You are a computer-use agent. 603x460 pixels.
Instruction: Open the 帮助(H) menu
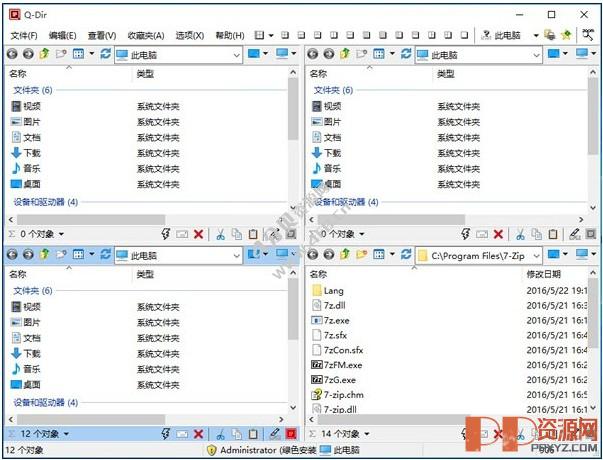tap(230, 35)
